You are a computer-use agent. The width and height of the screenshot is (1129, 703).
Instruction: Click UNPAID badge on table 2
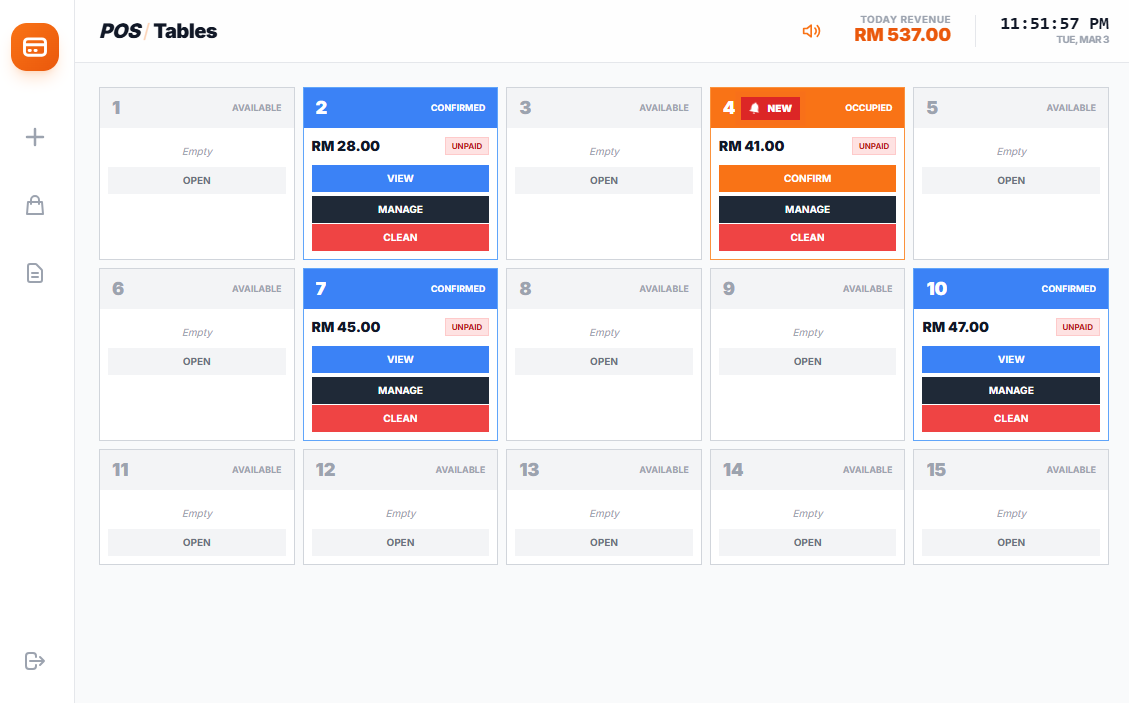pos(467,146)
